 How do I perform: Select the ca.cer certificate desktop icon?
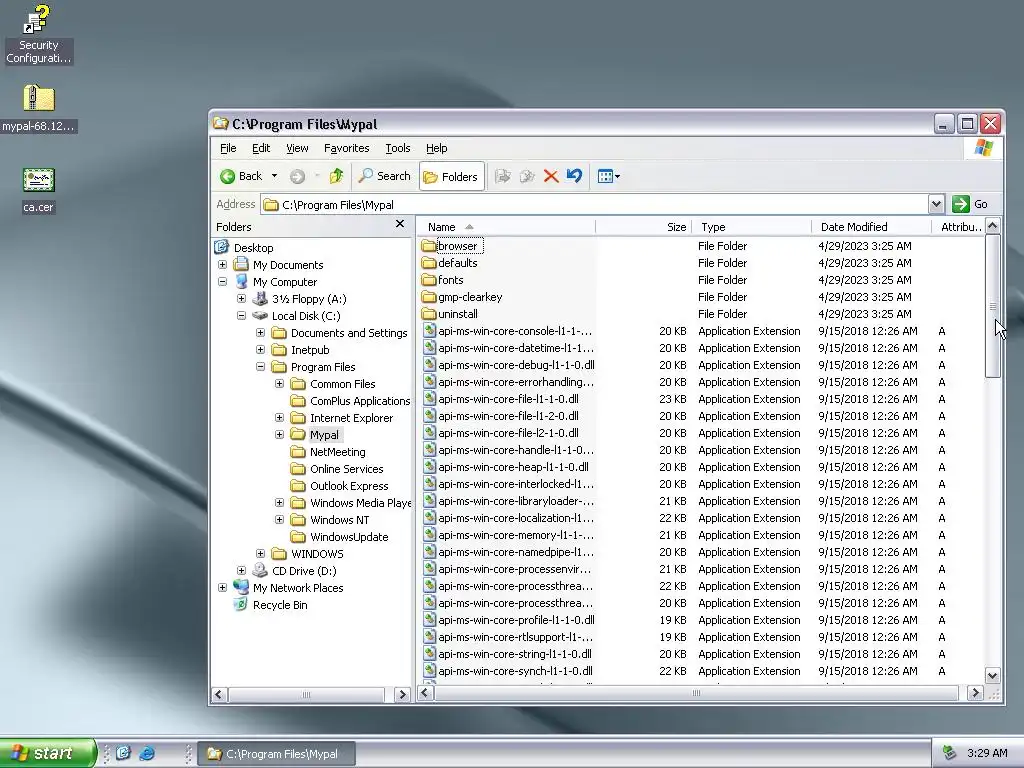39,190
